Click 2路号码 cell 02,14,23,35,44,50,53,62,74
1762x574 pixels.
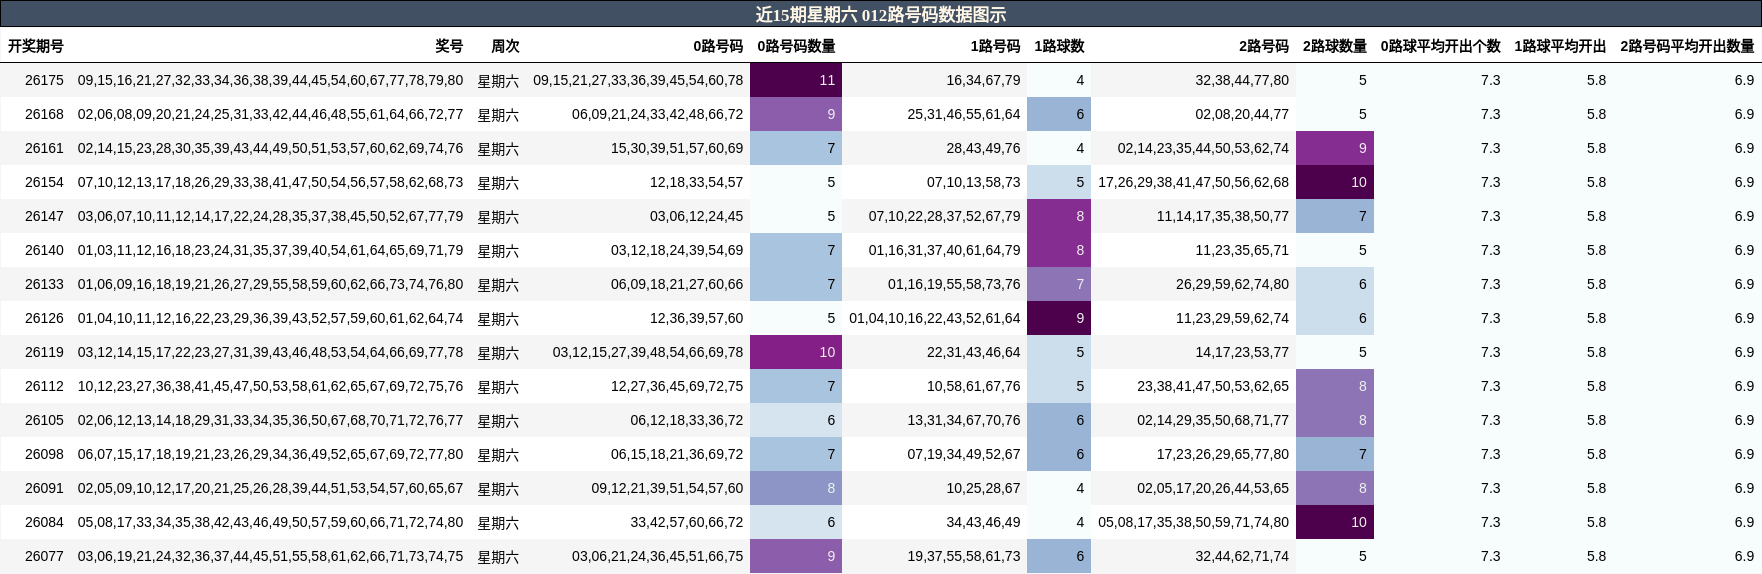[1203, 148]
